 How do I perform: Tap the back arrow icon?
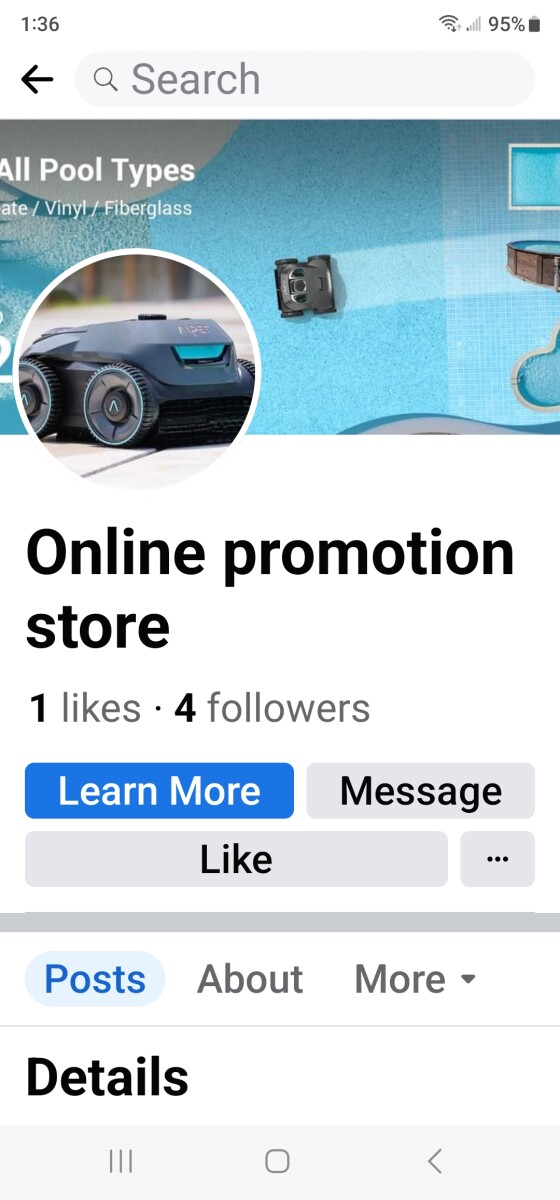(x=37, y=79)
